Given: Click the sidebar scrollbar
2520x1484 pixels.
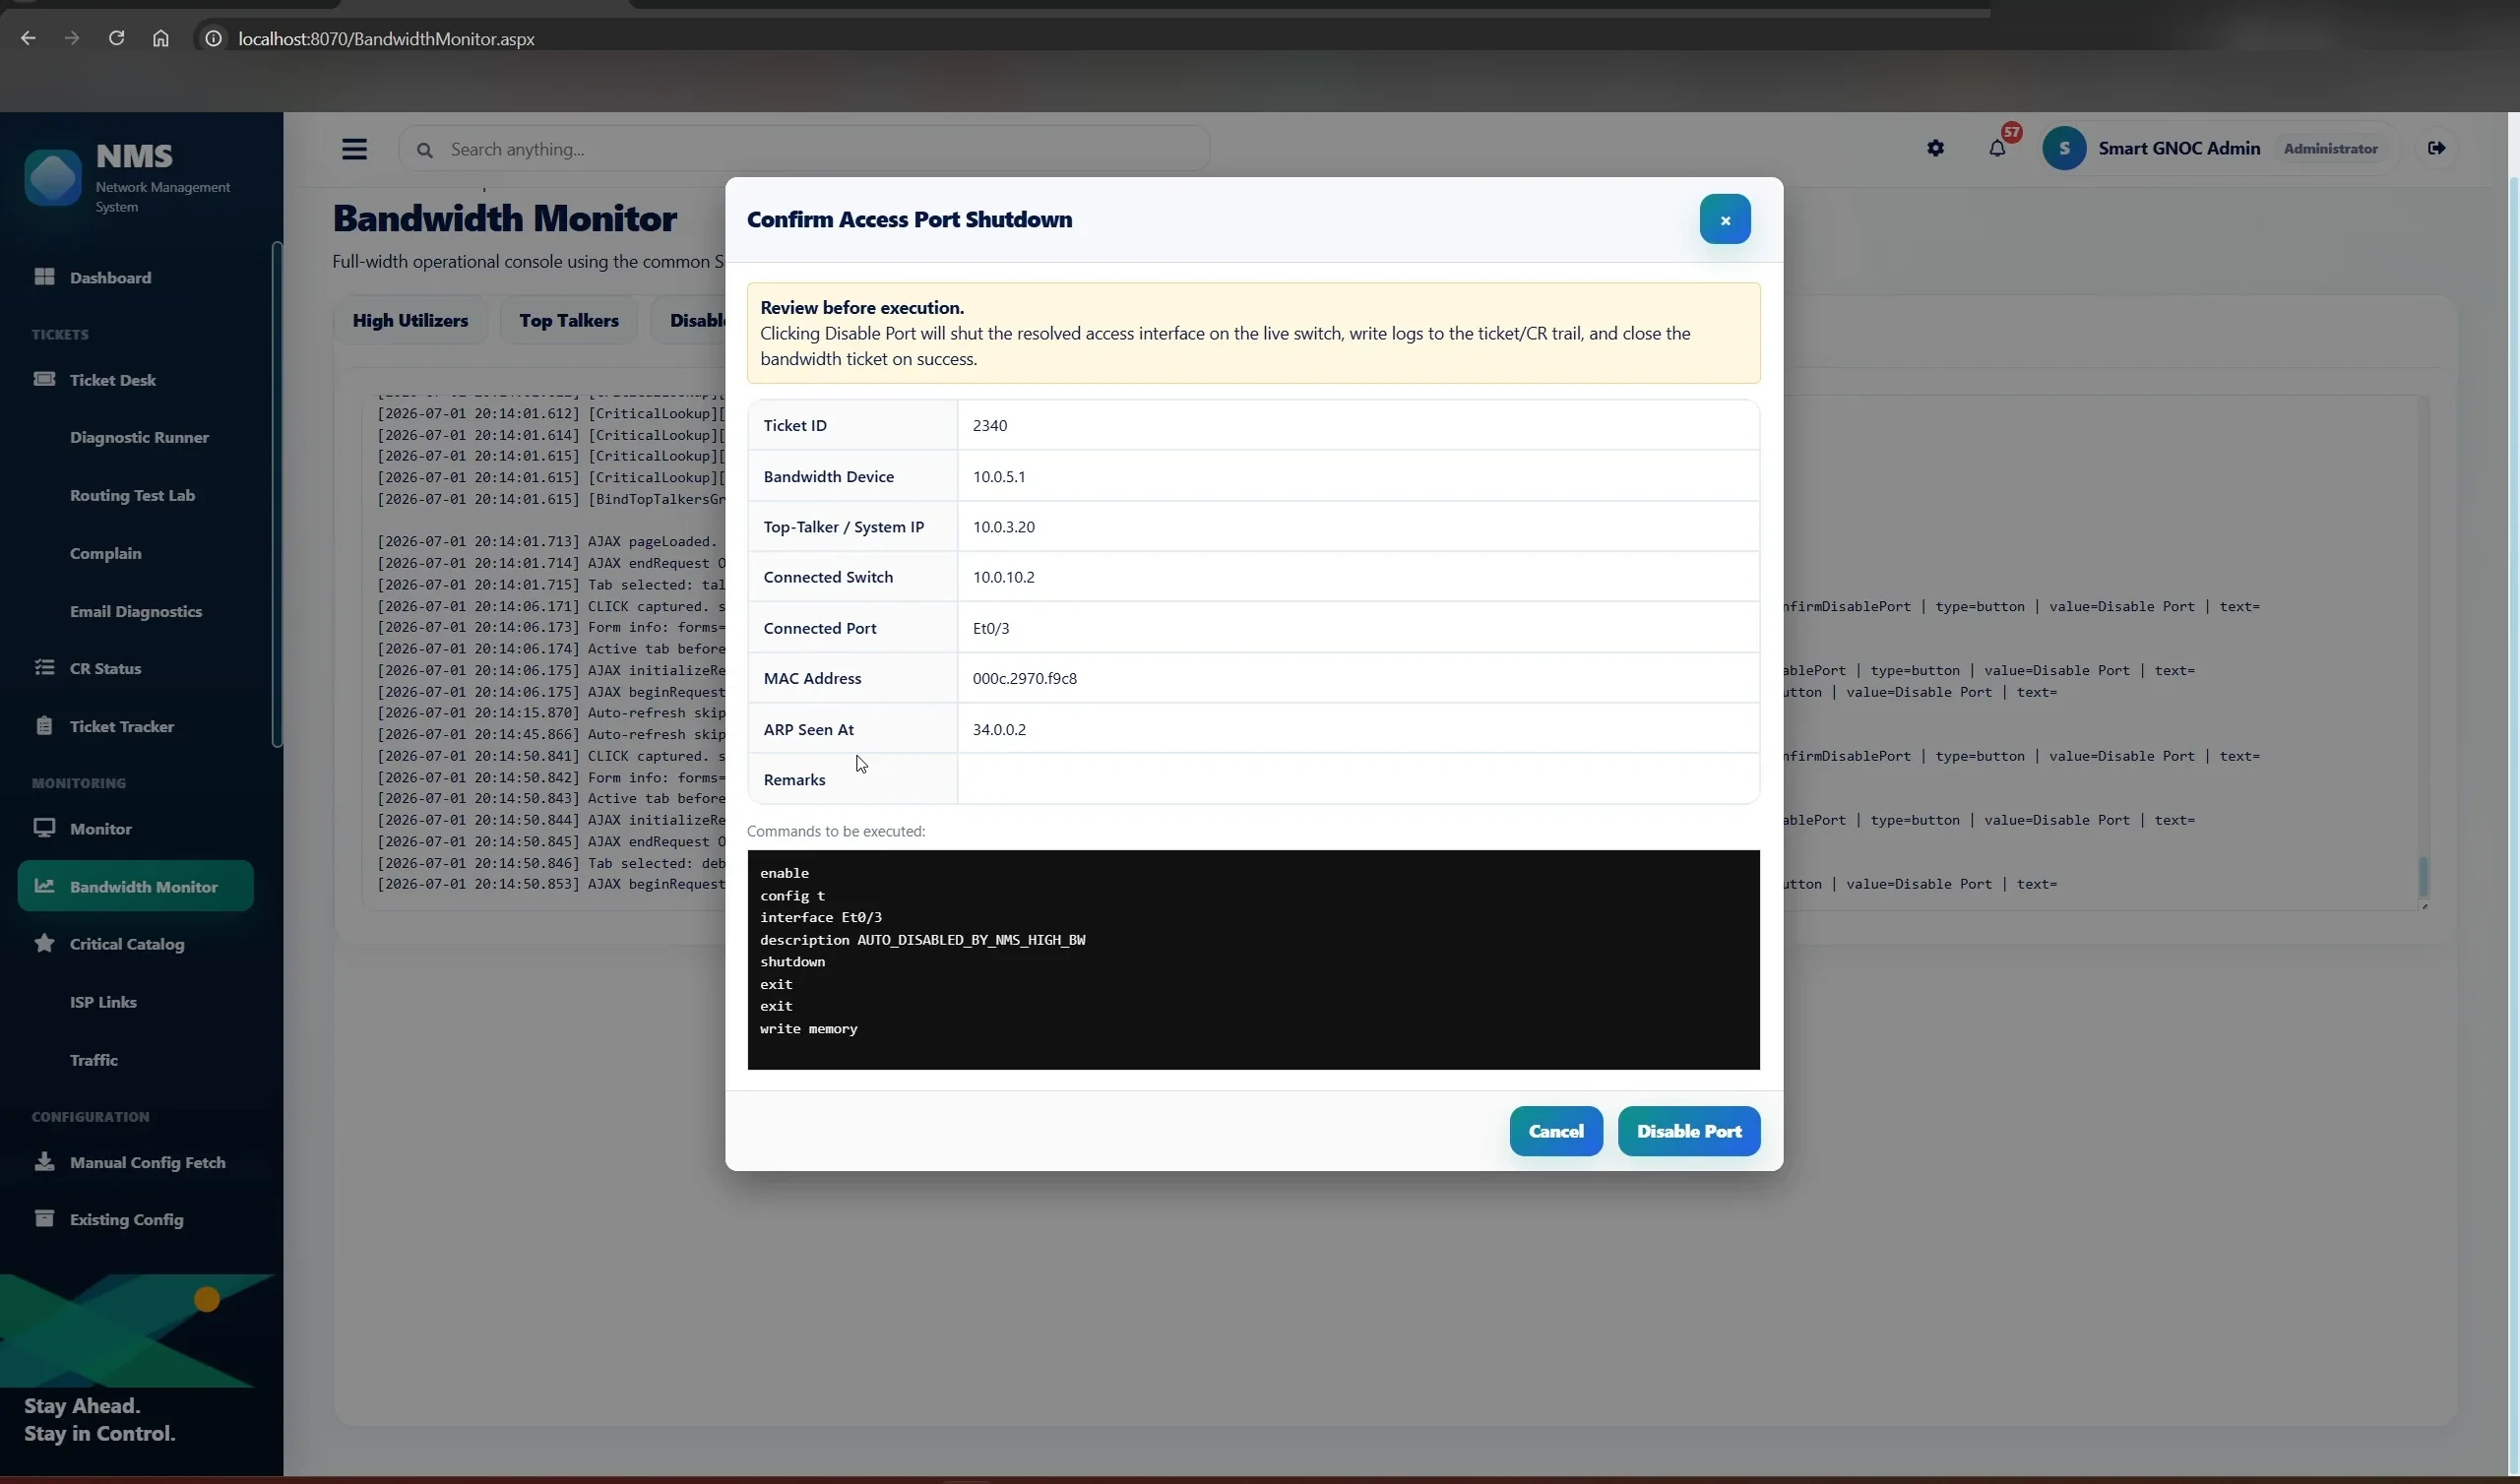Looking at the screenshot, I should [x=277, y=494].
